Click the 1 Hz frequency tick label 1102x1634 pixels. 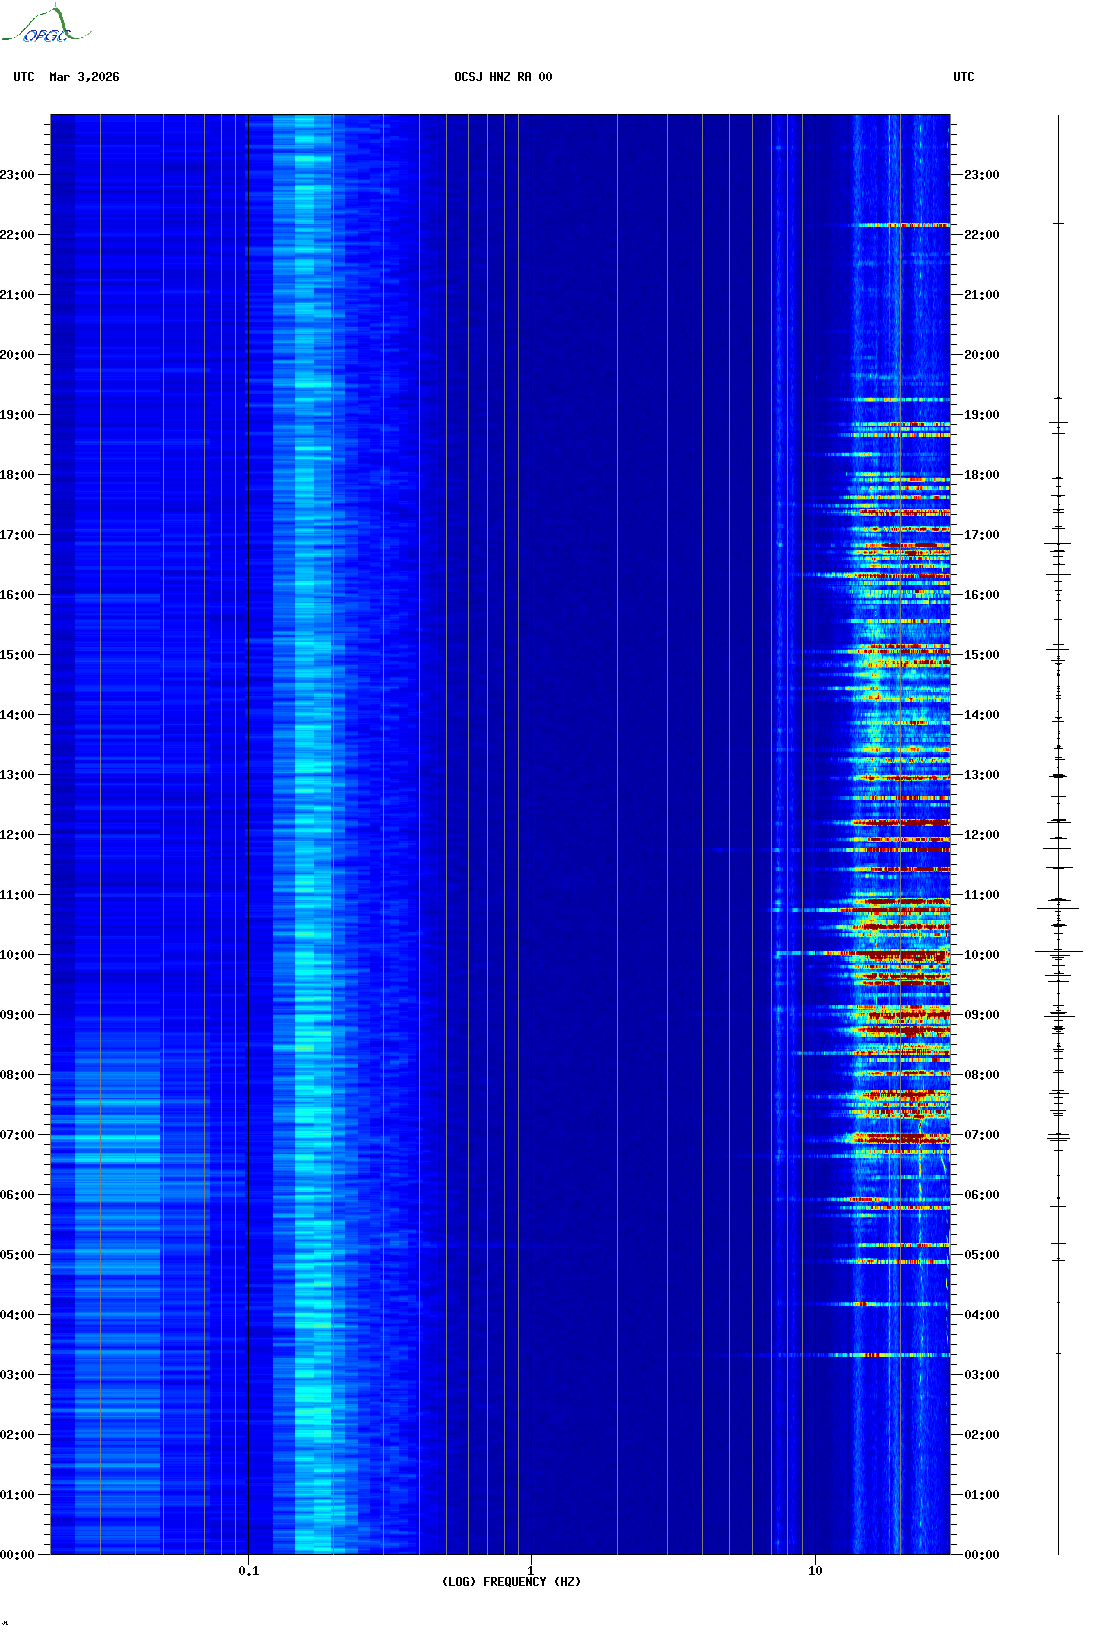pyautogui.click(x=530, y=1570)
